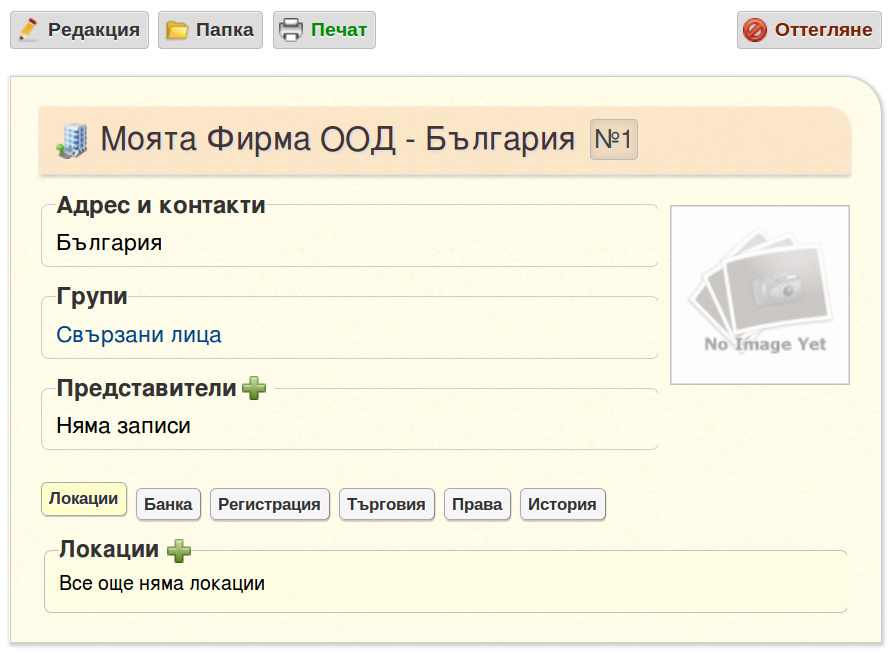
Task: Add a location with green plus icon
Action: click(x=179, y=550)
